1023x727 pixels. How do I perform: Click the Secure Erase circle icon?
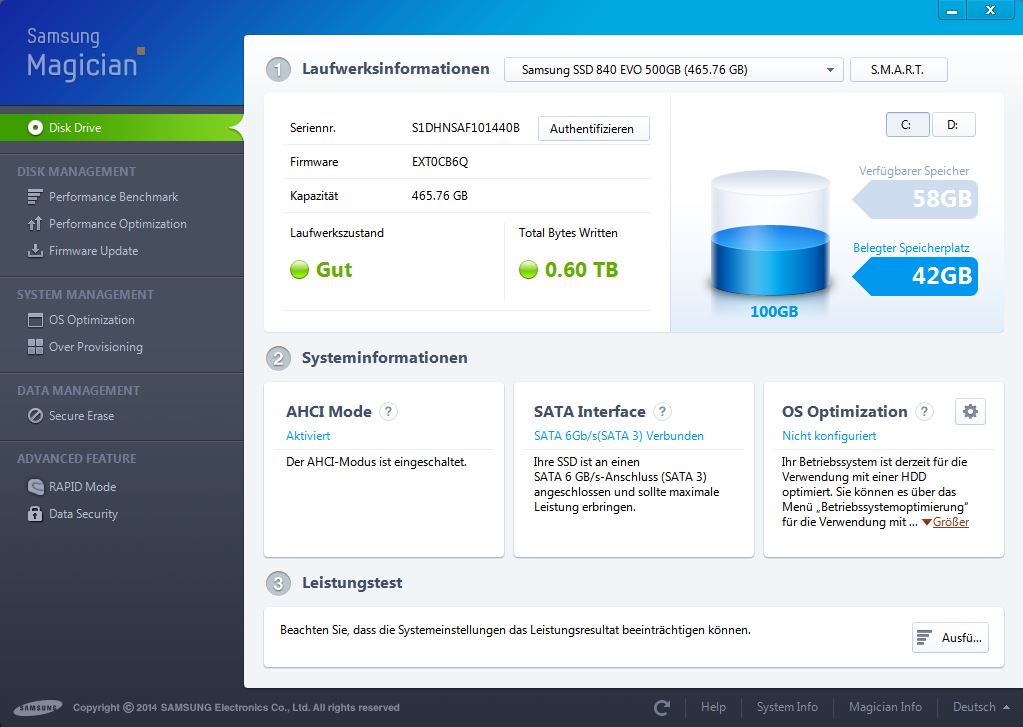coord(35,416)
